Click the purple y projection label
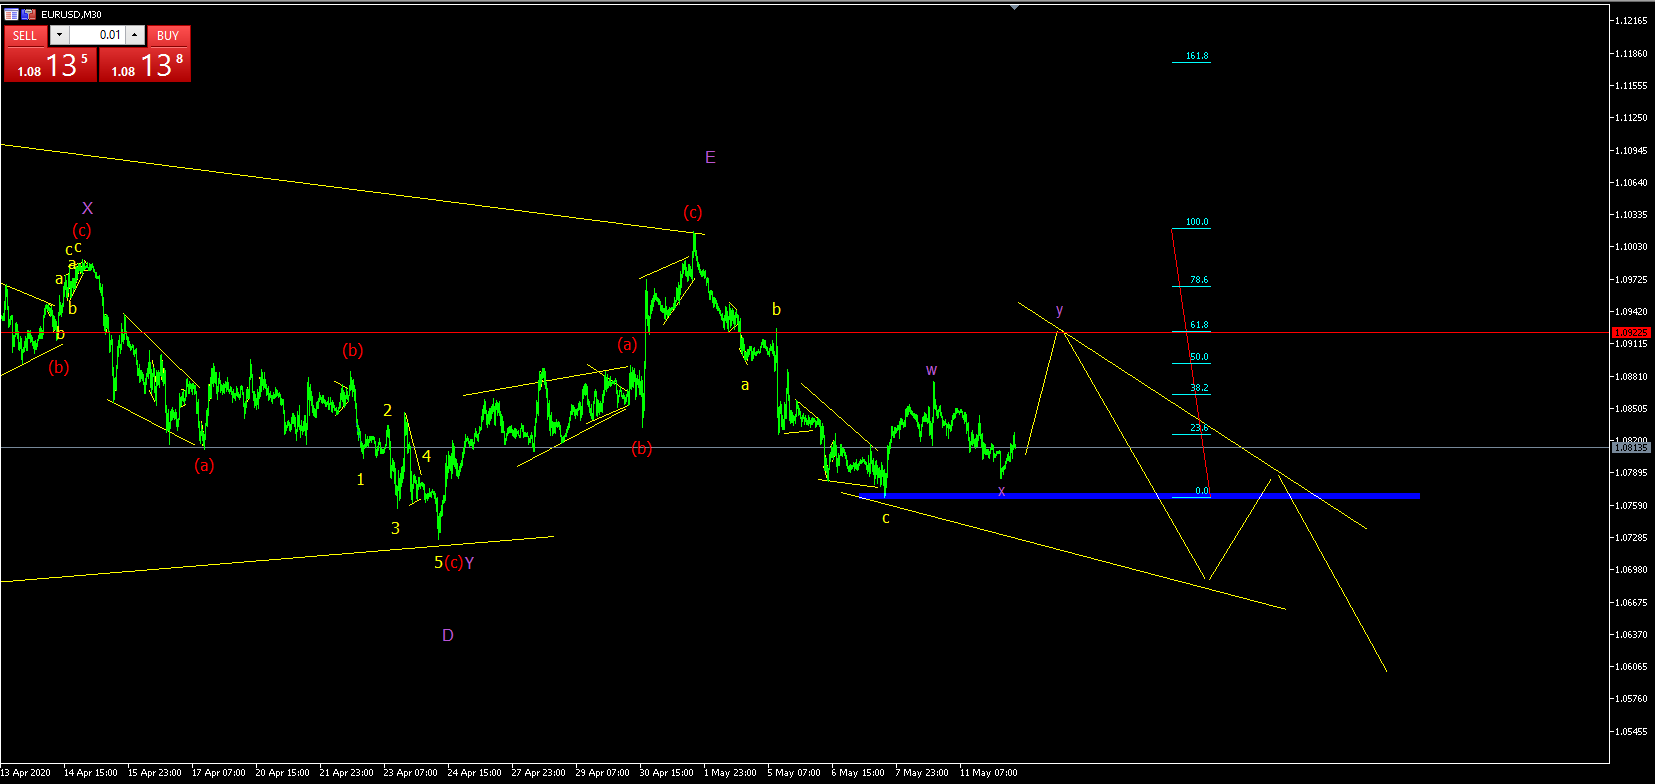This screenshot has height=784, width=1655. pyautogui.click(x=1059, y=310)
